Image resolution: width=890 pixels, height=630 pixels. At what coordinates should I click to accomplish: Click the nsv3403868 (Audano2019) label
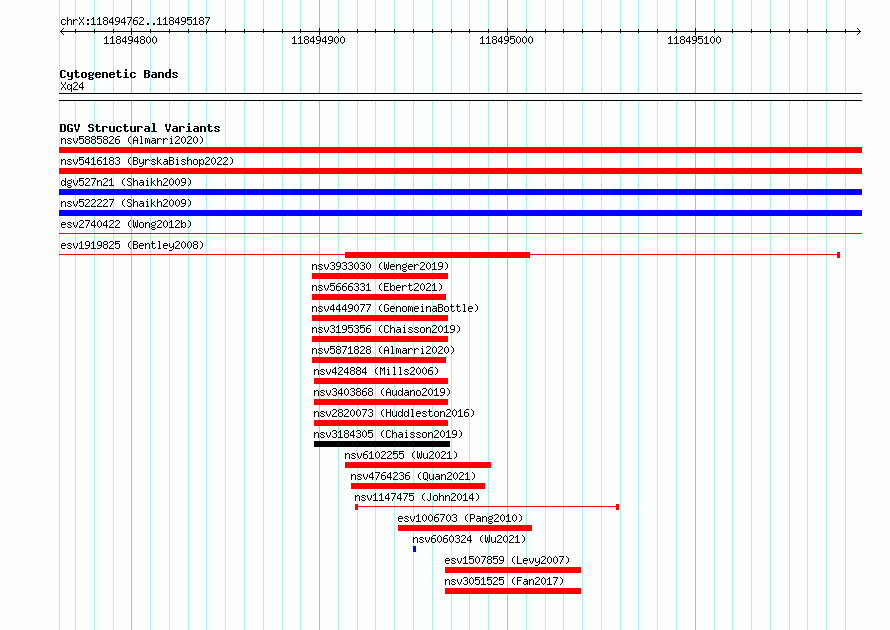(x=382, y=392)
